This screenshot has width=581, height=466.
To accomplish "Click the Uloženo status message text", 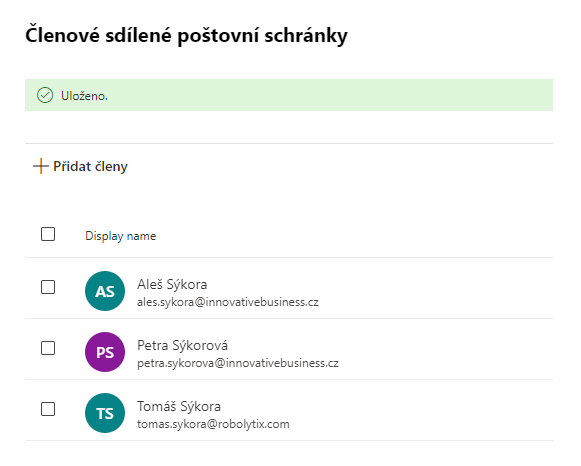I will [84, 96].
